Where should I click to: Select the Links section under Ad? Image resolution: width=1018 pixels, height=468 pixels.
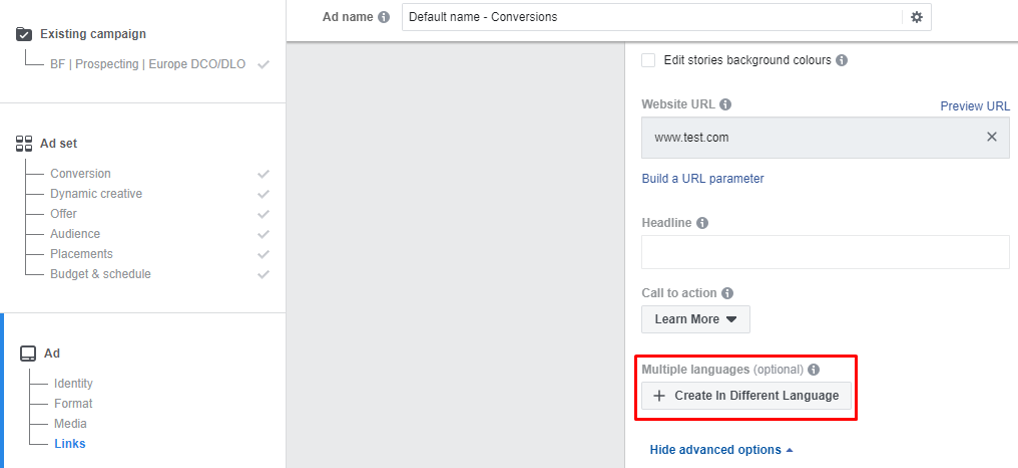(x=69, y=444)
